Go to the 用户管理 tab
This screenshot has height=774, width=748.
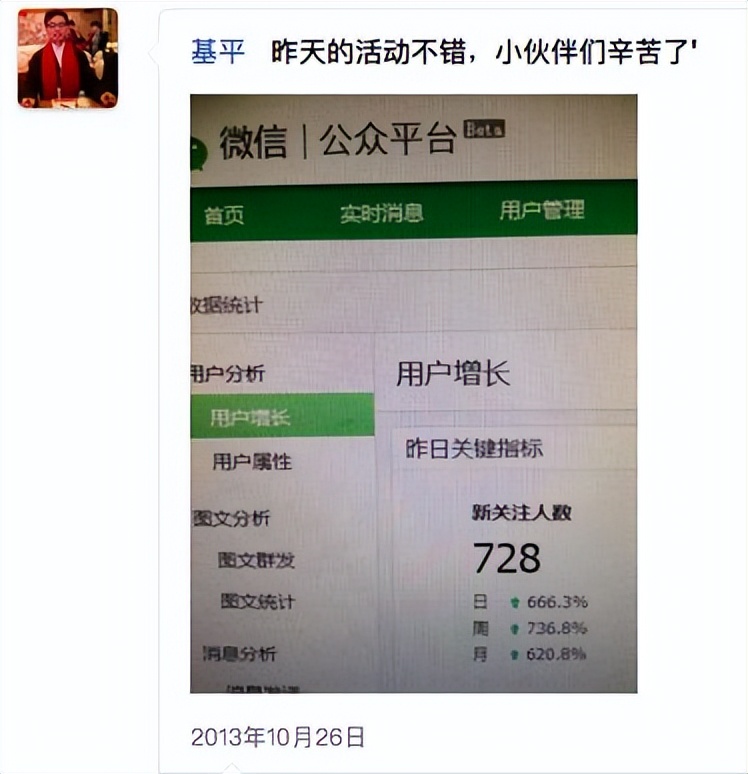(542, 210)
